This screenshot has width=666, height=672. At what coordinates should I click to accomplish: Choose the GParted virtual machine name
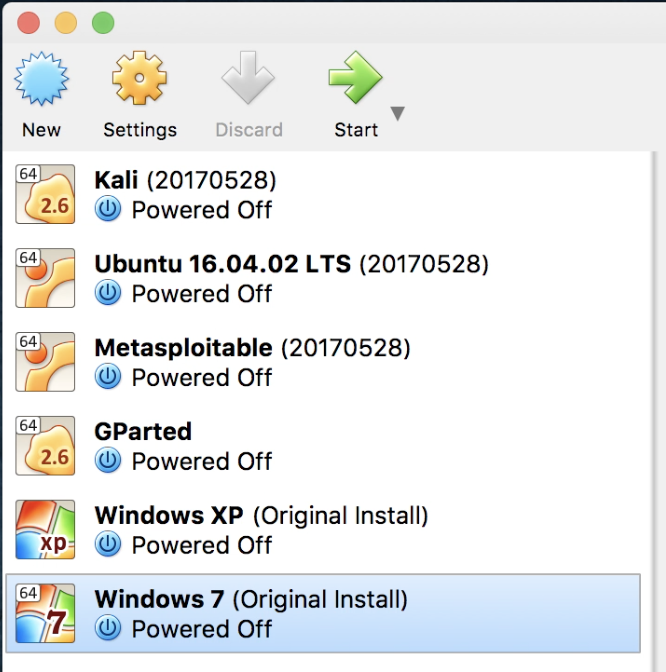143,432
